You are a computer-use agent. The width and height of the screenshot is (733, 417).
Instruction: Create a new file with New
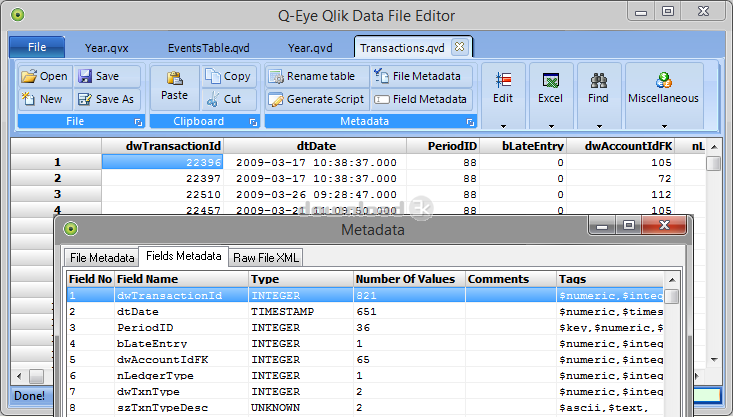[x=45, y=99]
